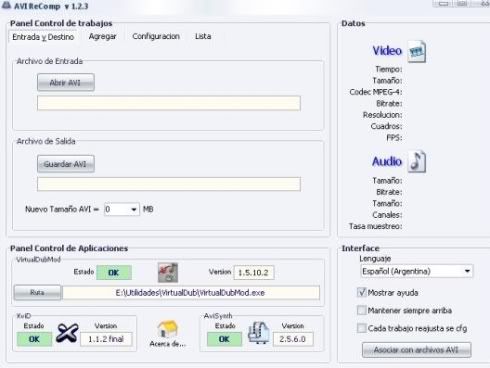Click the Tiempo label

pos(389,69)
